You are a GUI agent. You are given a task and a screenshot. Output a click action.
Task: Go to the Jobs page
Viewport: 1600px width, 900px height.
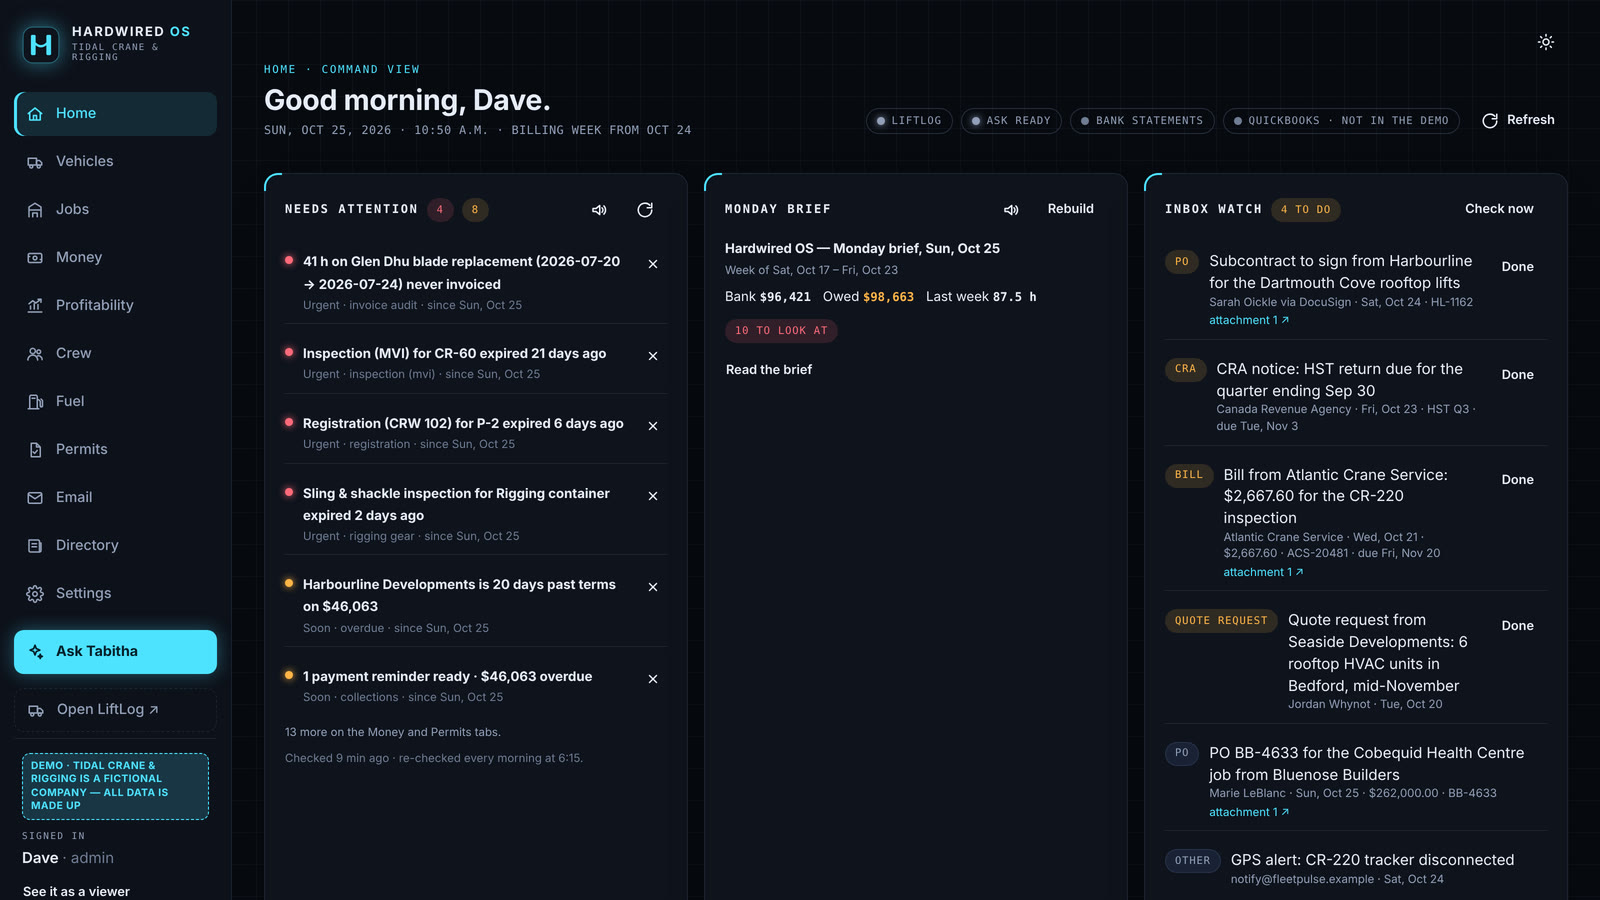click(115, 209)
